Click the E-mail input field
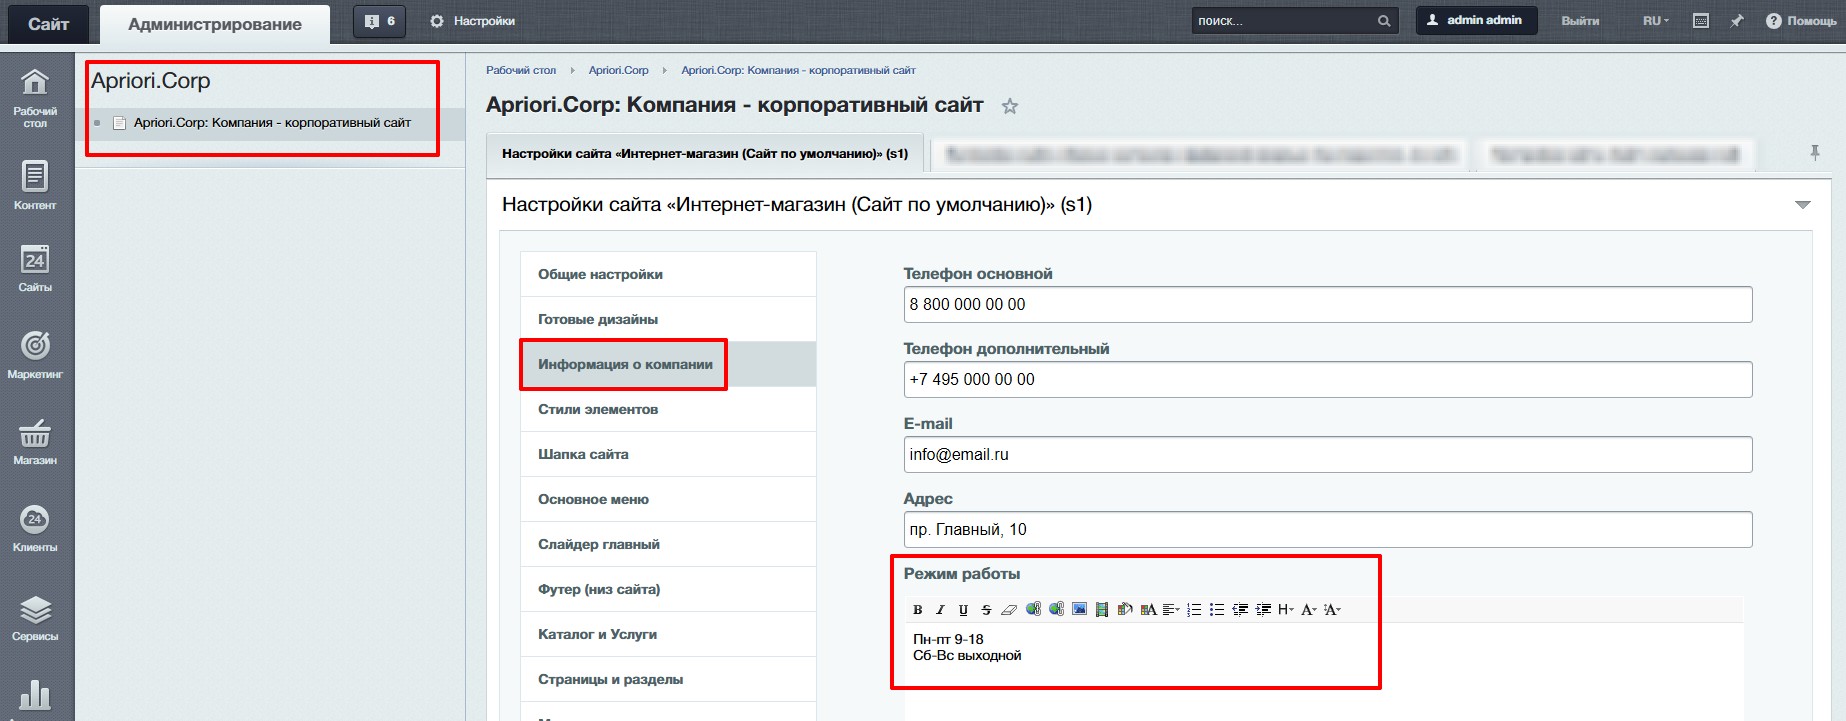Screen dimensions: 1846x721 [x=1327, y=454]
